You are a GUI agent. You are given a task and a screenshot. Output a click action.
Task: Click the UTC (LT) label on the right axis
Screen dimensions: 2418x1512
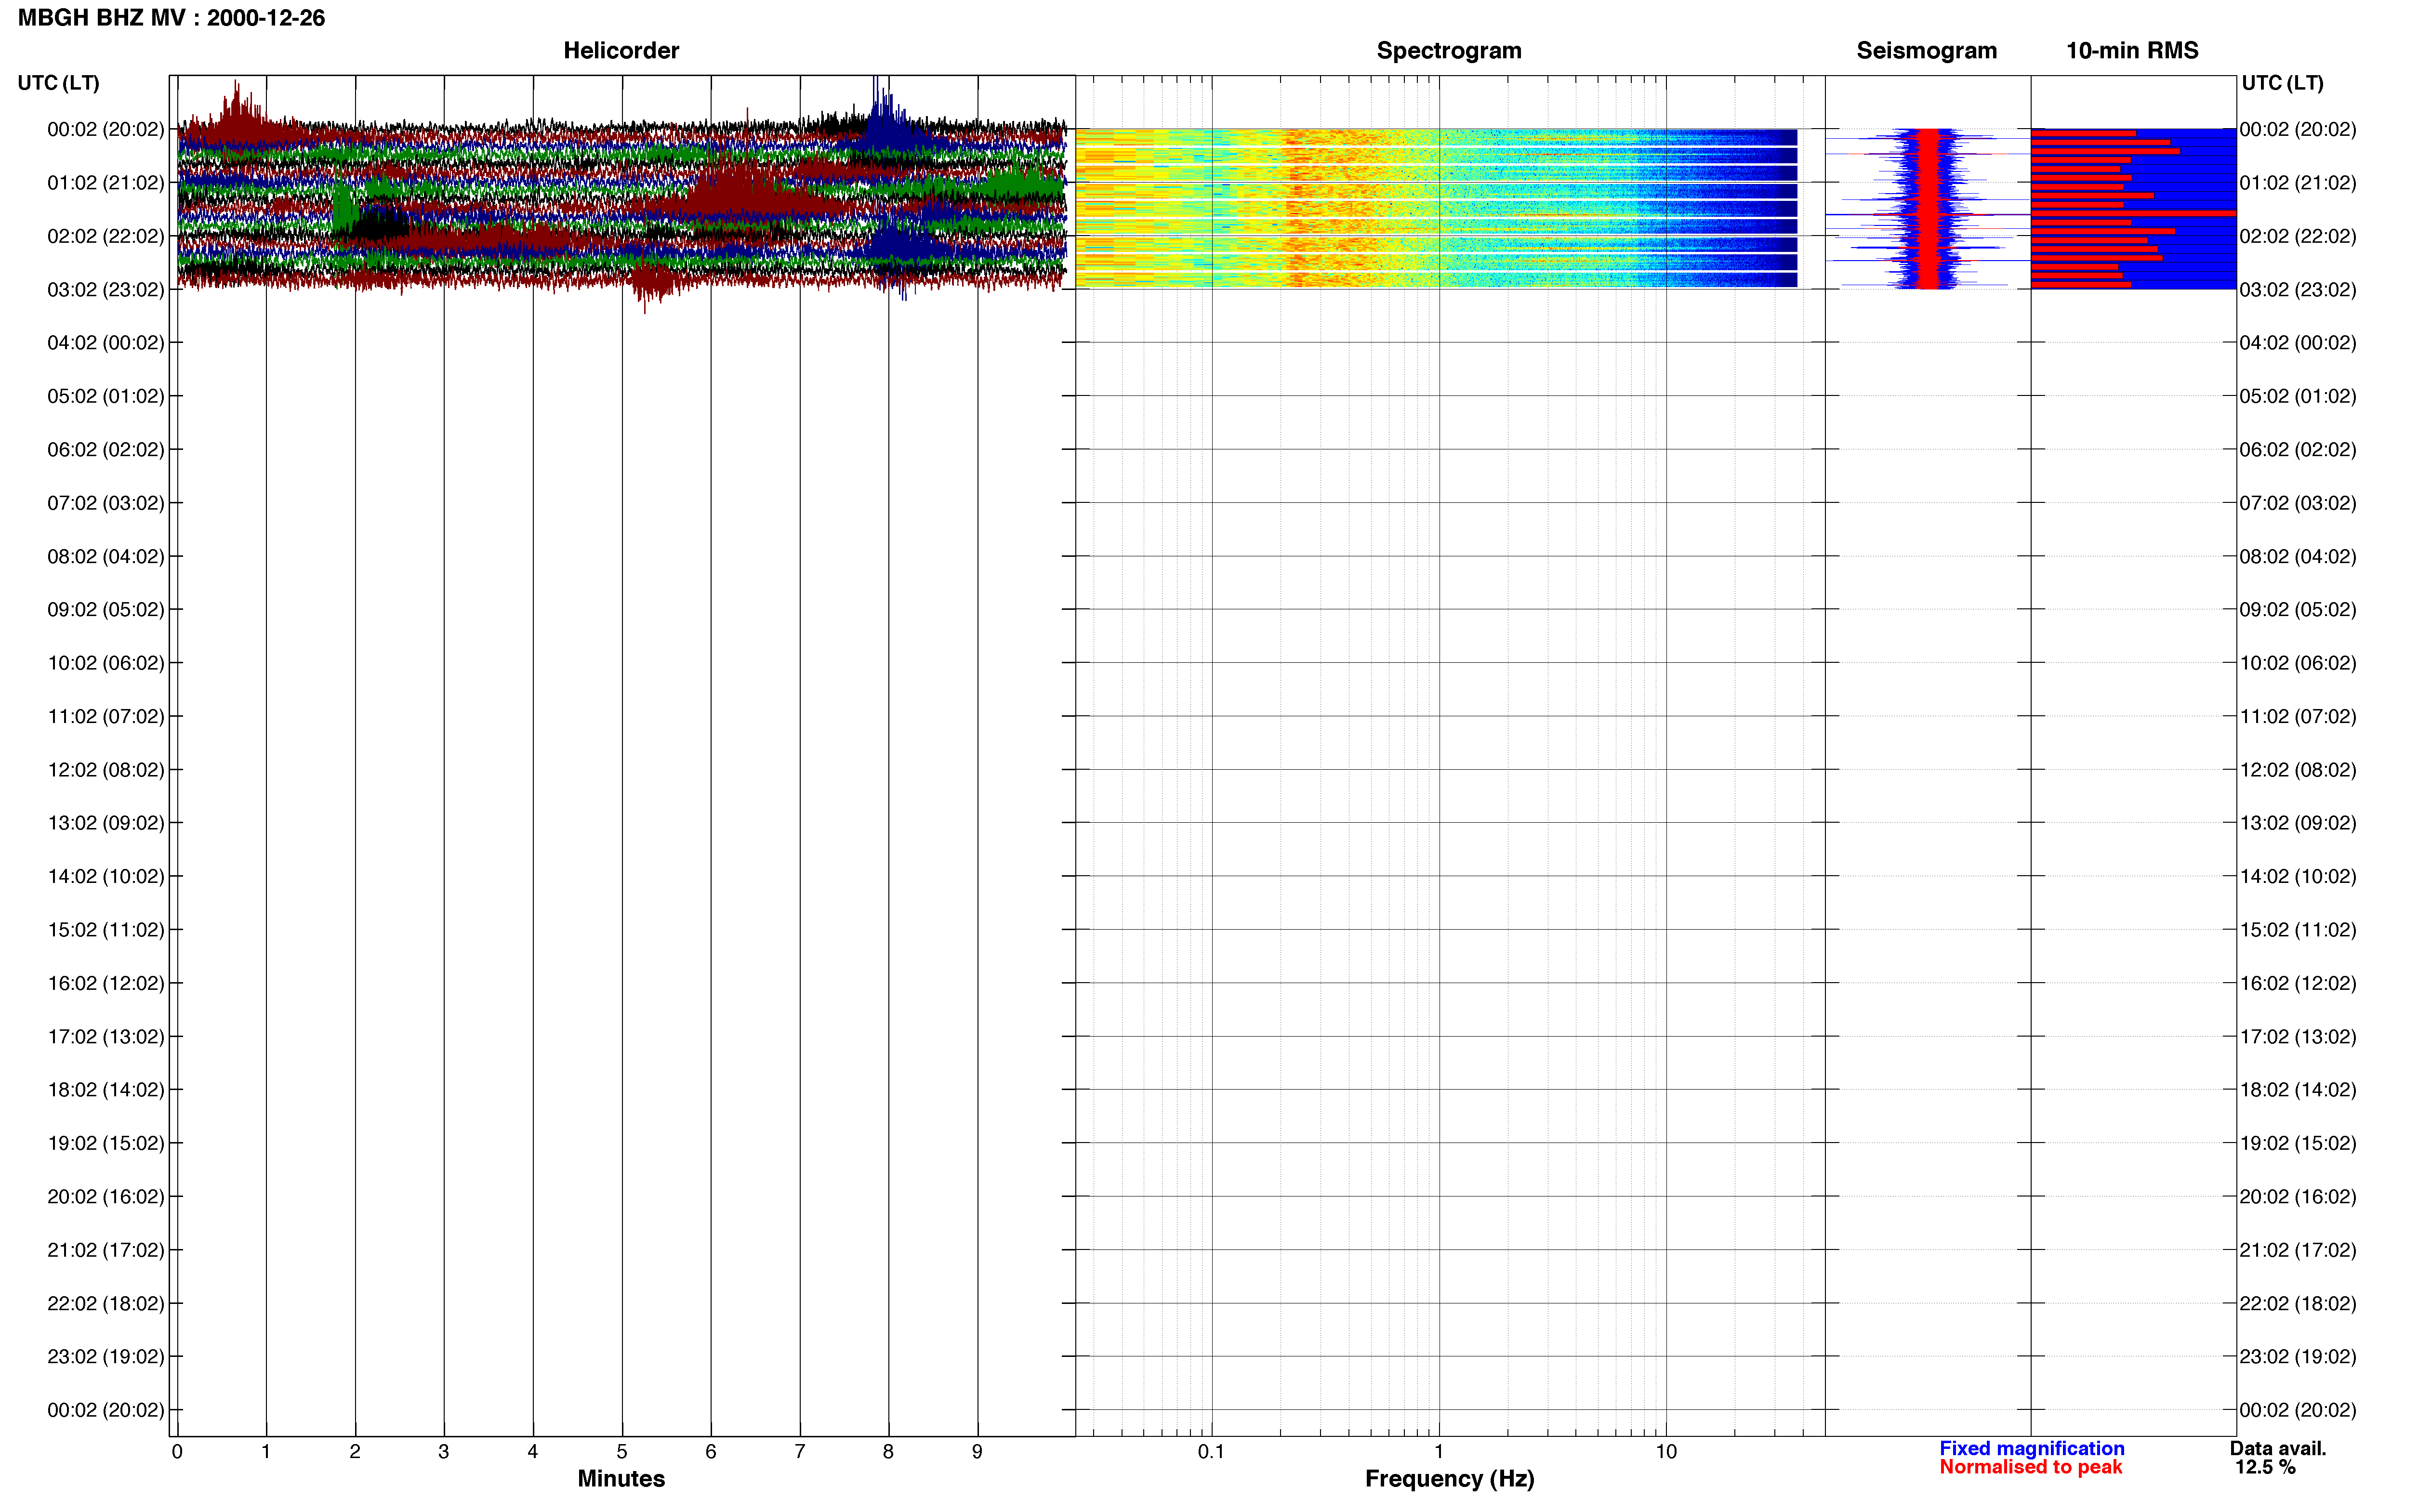click(x=2282, y=83)
